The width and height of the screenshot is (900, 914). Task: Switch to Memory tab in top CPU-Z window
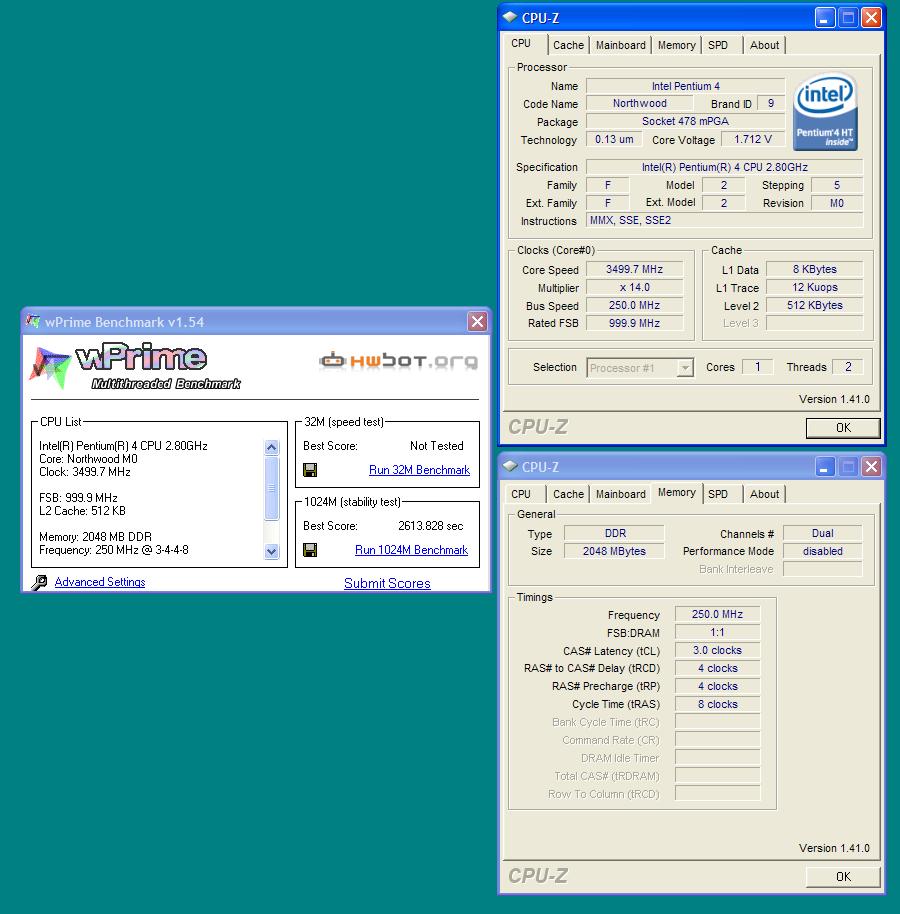point(676,45)
